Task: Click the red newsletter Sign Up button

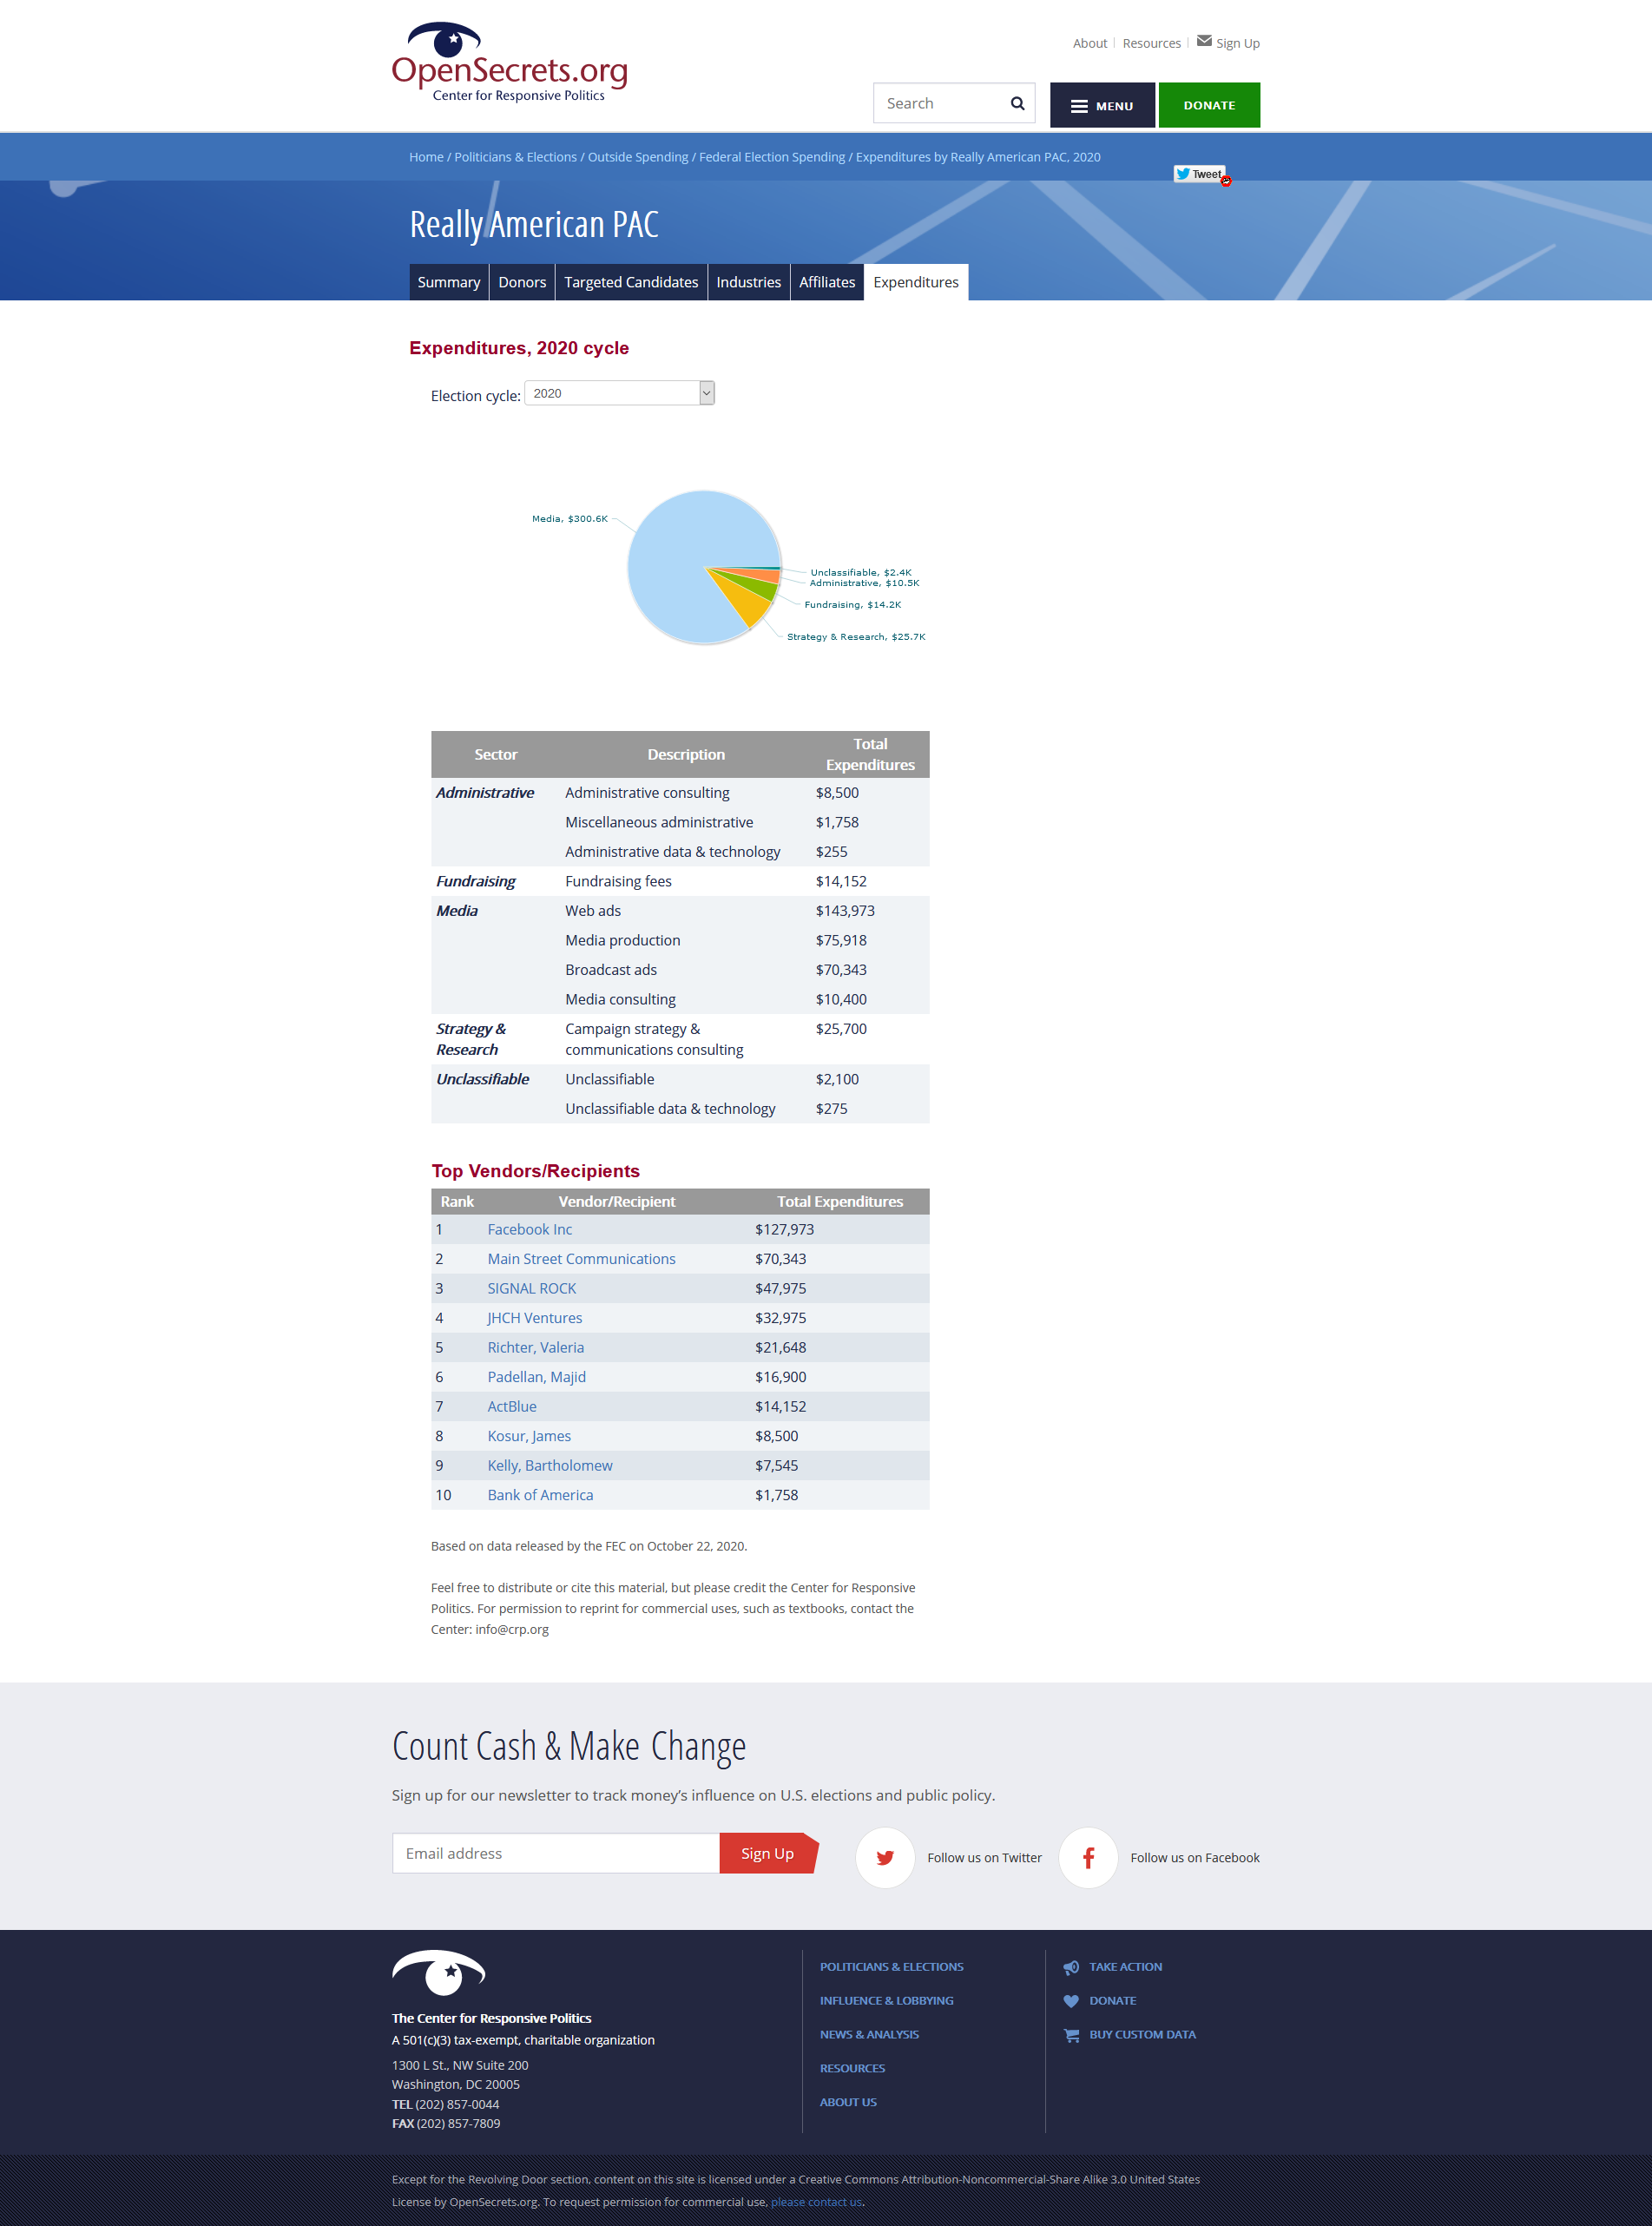Action: click(768, 1853)
